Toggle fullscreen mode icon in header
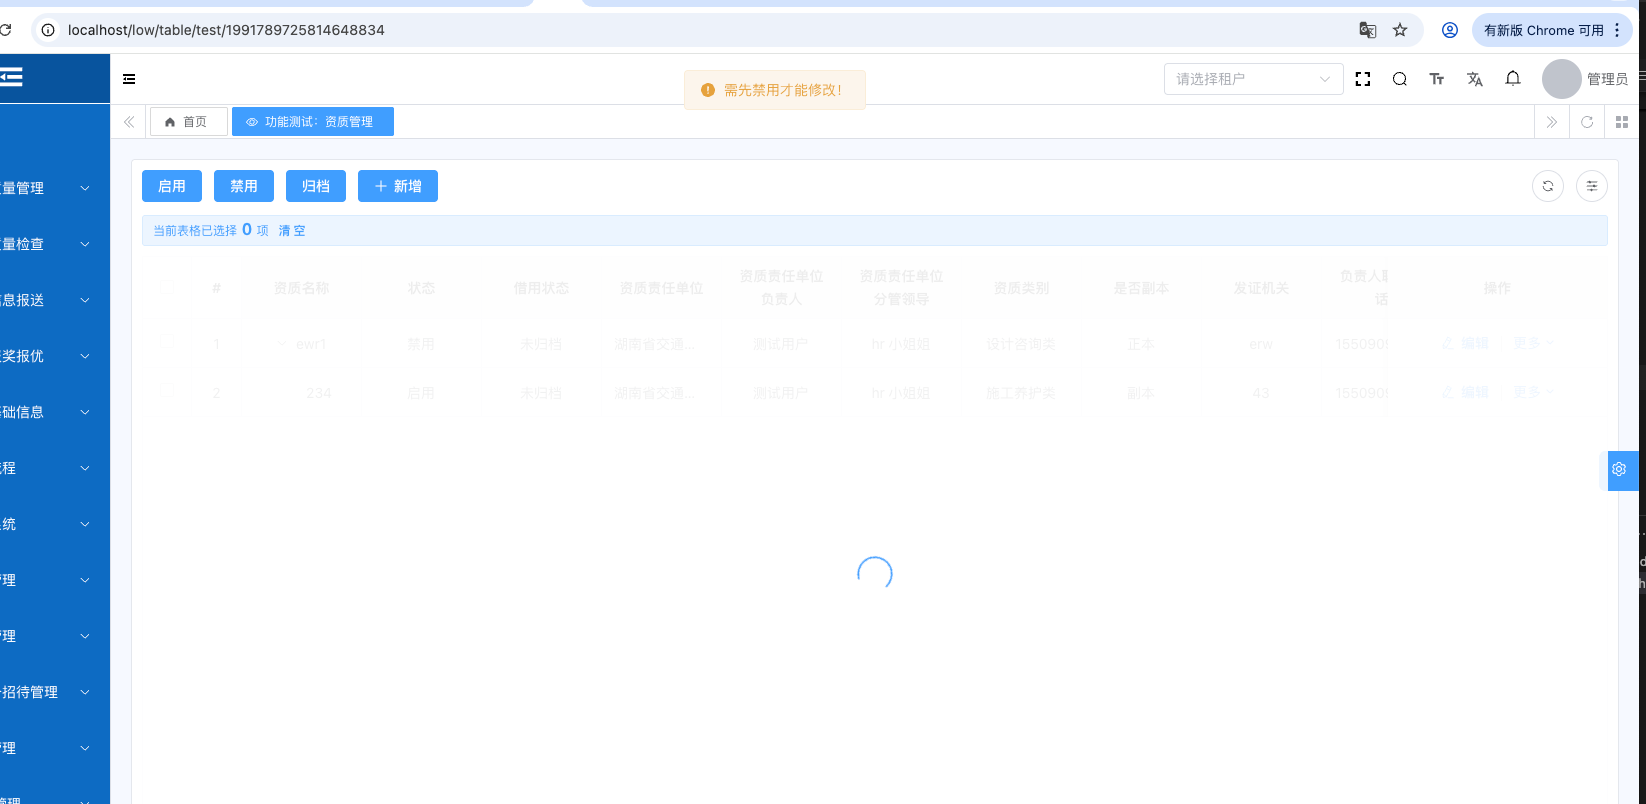Screen dimensions: 1646x804 pyautogui.click(x=1362, y=79)
